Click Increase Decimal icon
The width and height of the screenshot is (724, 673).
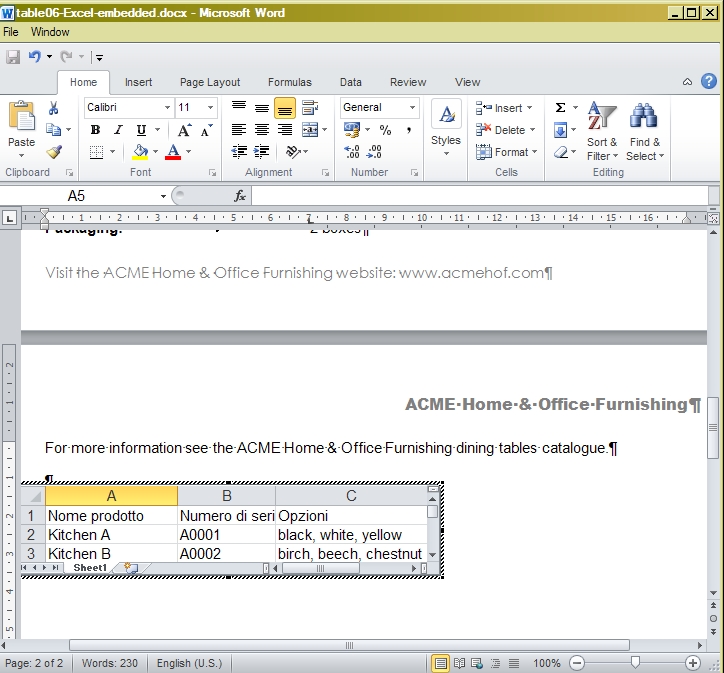(352, 151)
